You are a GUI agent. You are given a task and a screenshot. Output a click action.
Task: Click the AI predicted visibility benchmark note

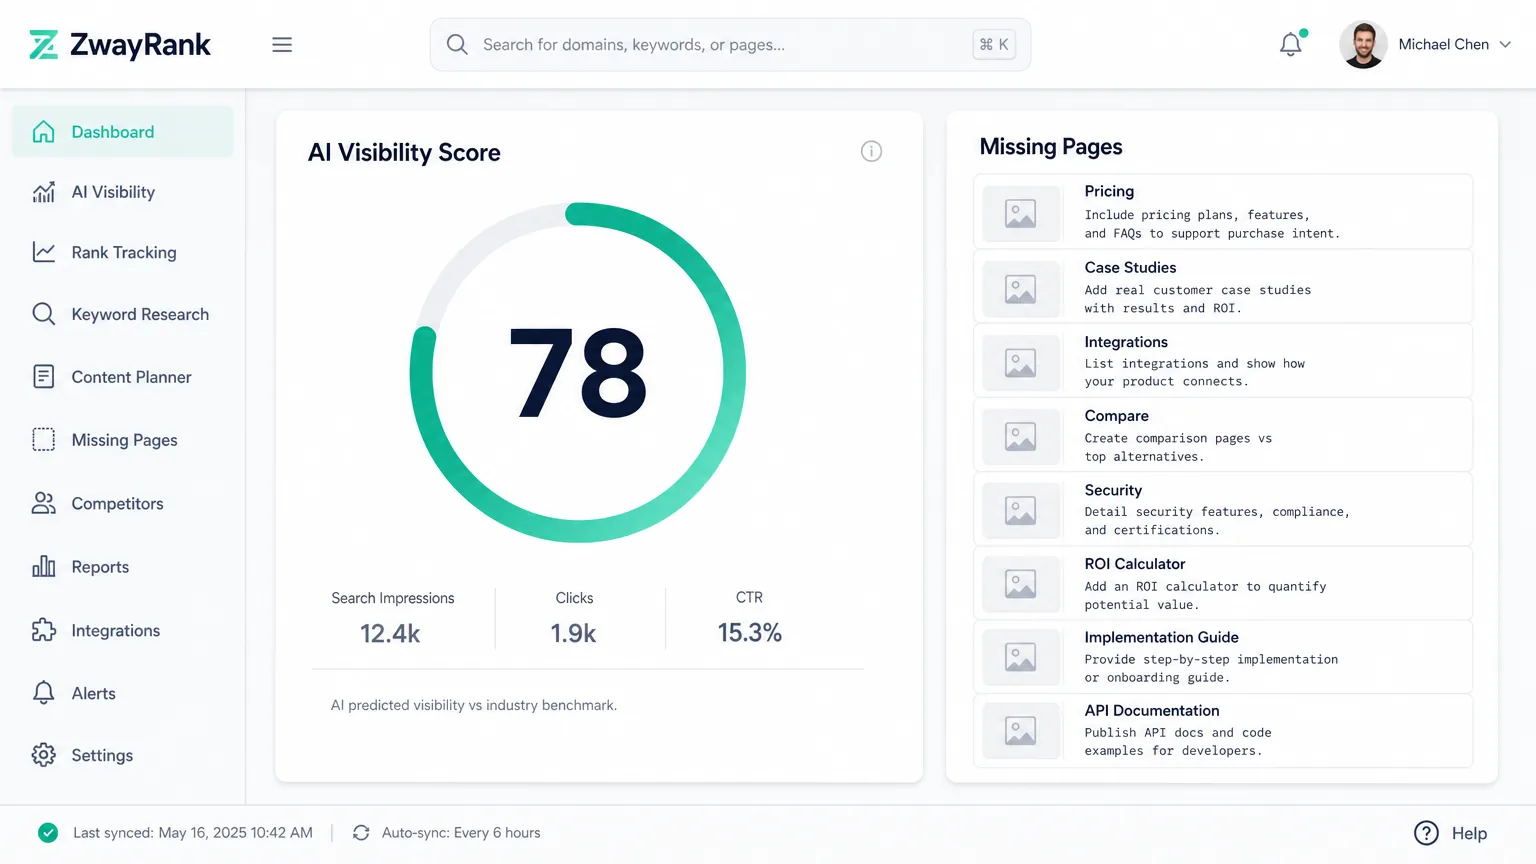pyautogui.click(x=474, y=705)
